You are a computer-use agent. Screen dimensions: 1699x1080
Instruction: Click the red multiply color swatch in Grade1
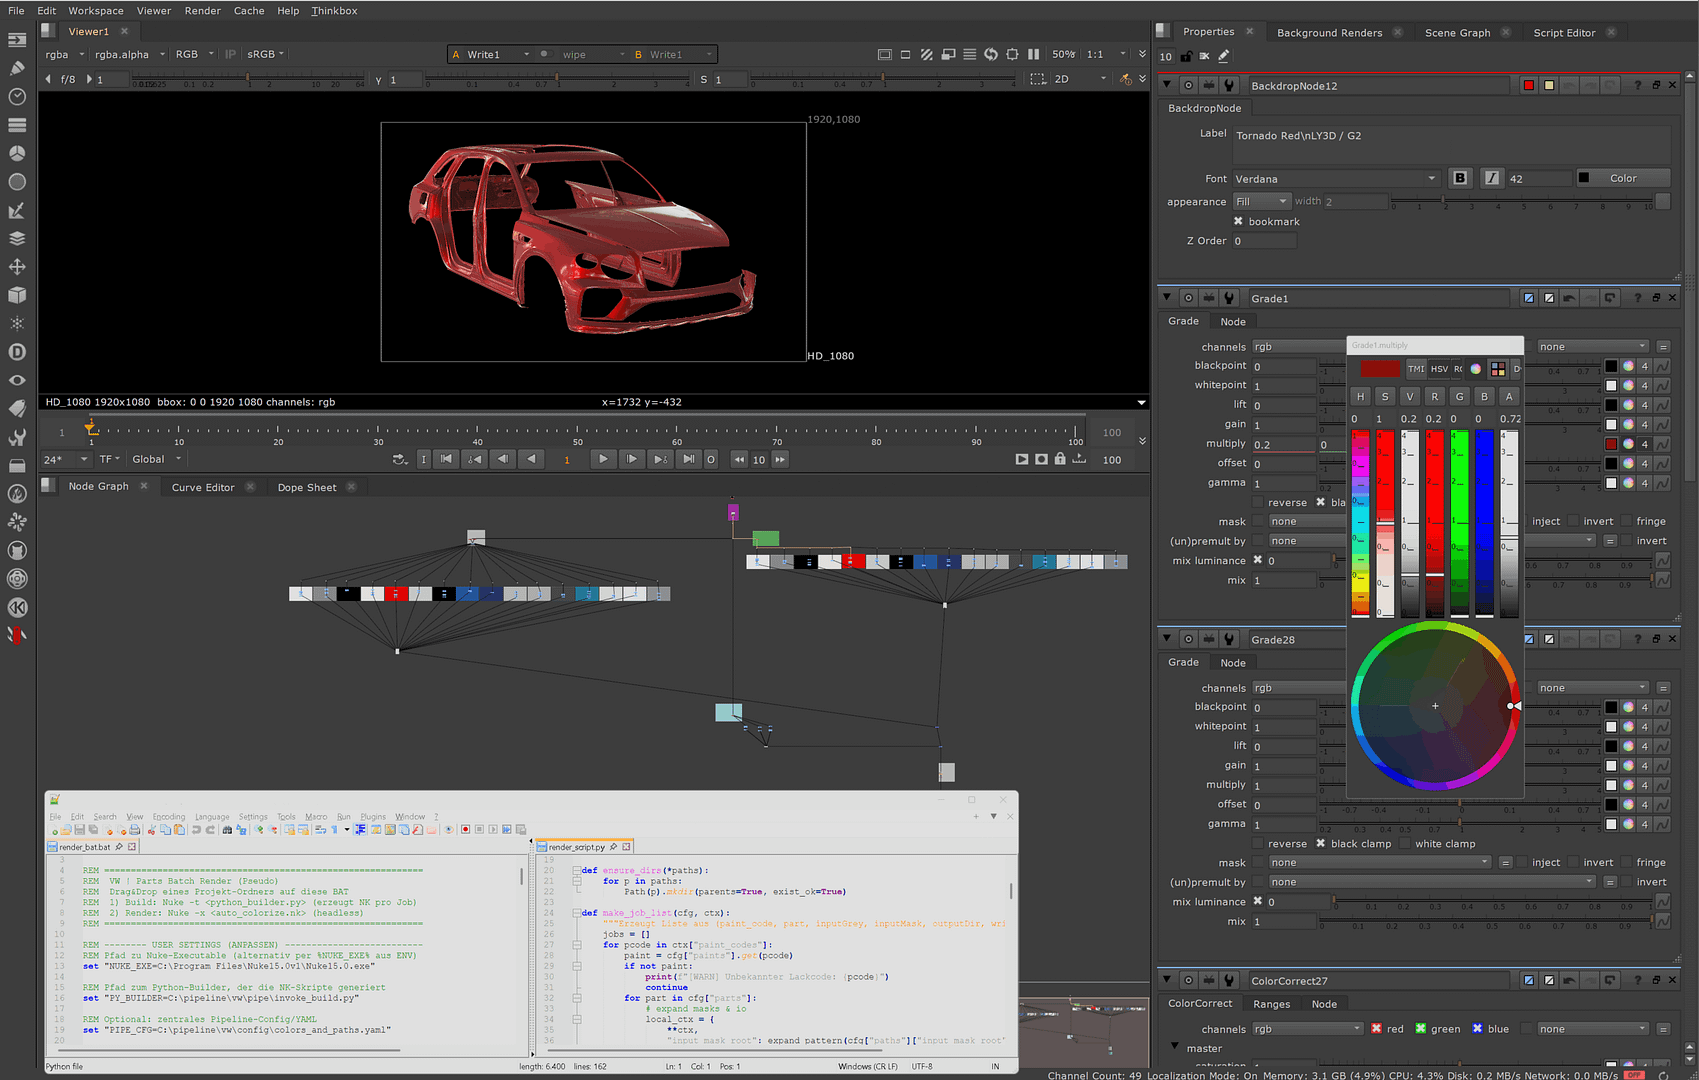pyautogui.click(x=1611, y=444)
